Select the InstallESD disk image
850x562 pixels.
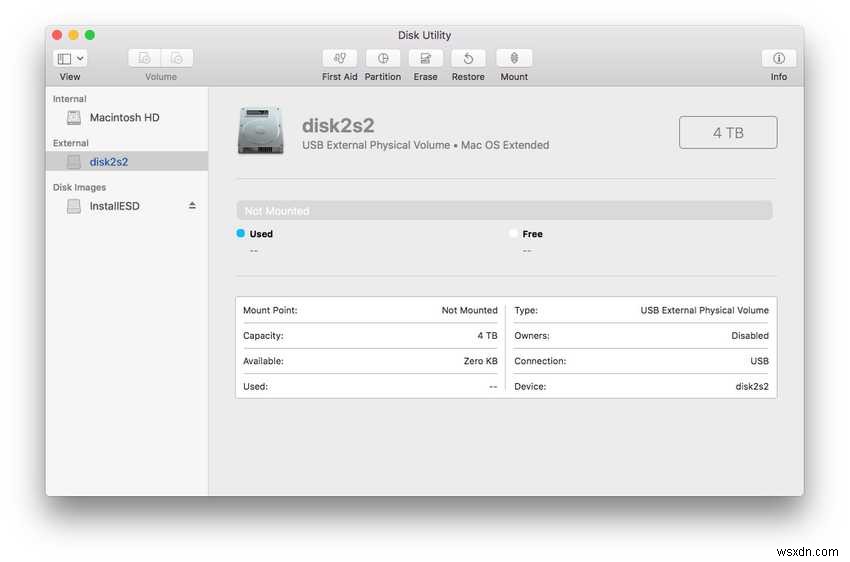[127, 206]
